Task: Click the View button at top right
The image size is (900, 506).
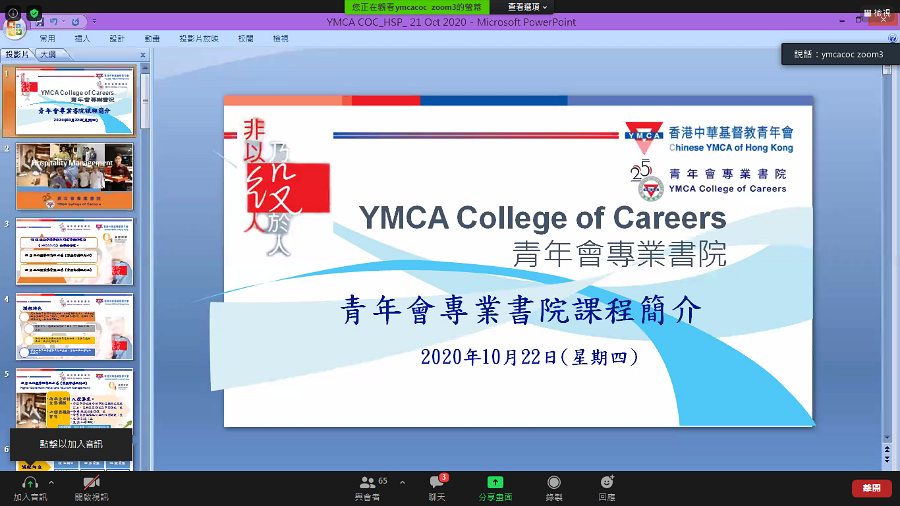Action: tap(875, 13)
